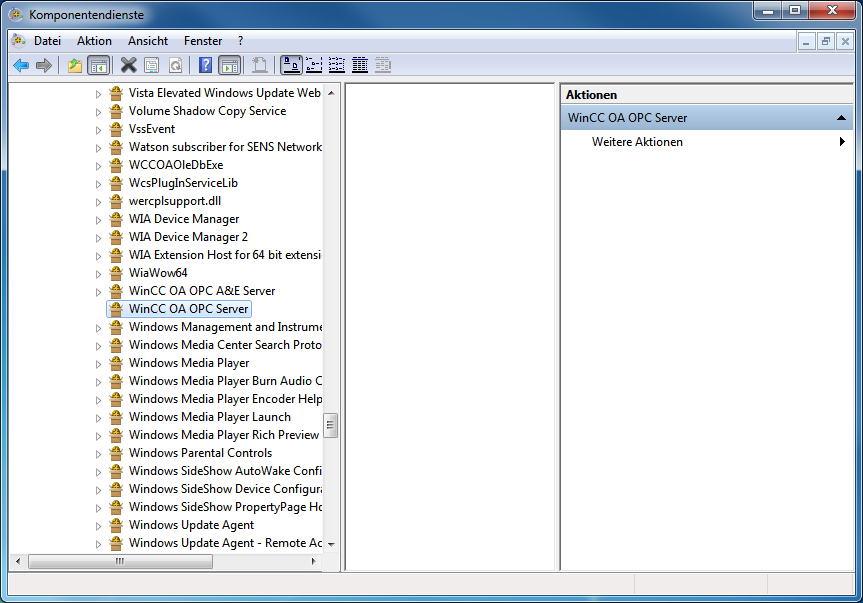This screenshot has height=603, width=863.
Task: Open the Fenster menu
Action: pos(203,41)
